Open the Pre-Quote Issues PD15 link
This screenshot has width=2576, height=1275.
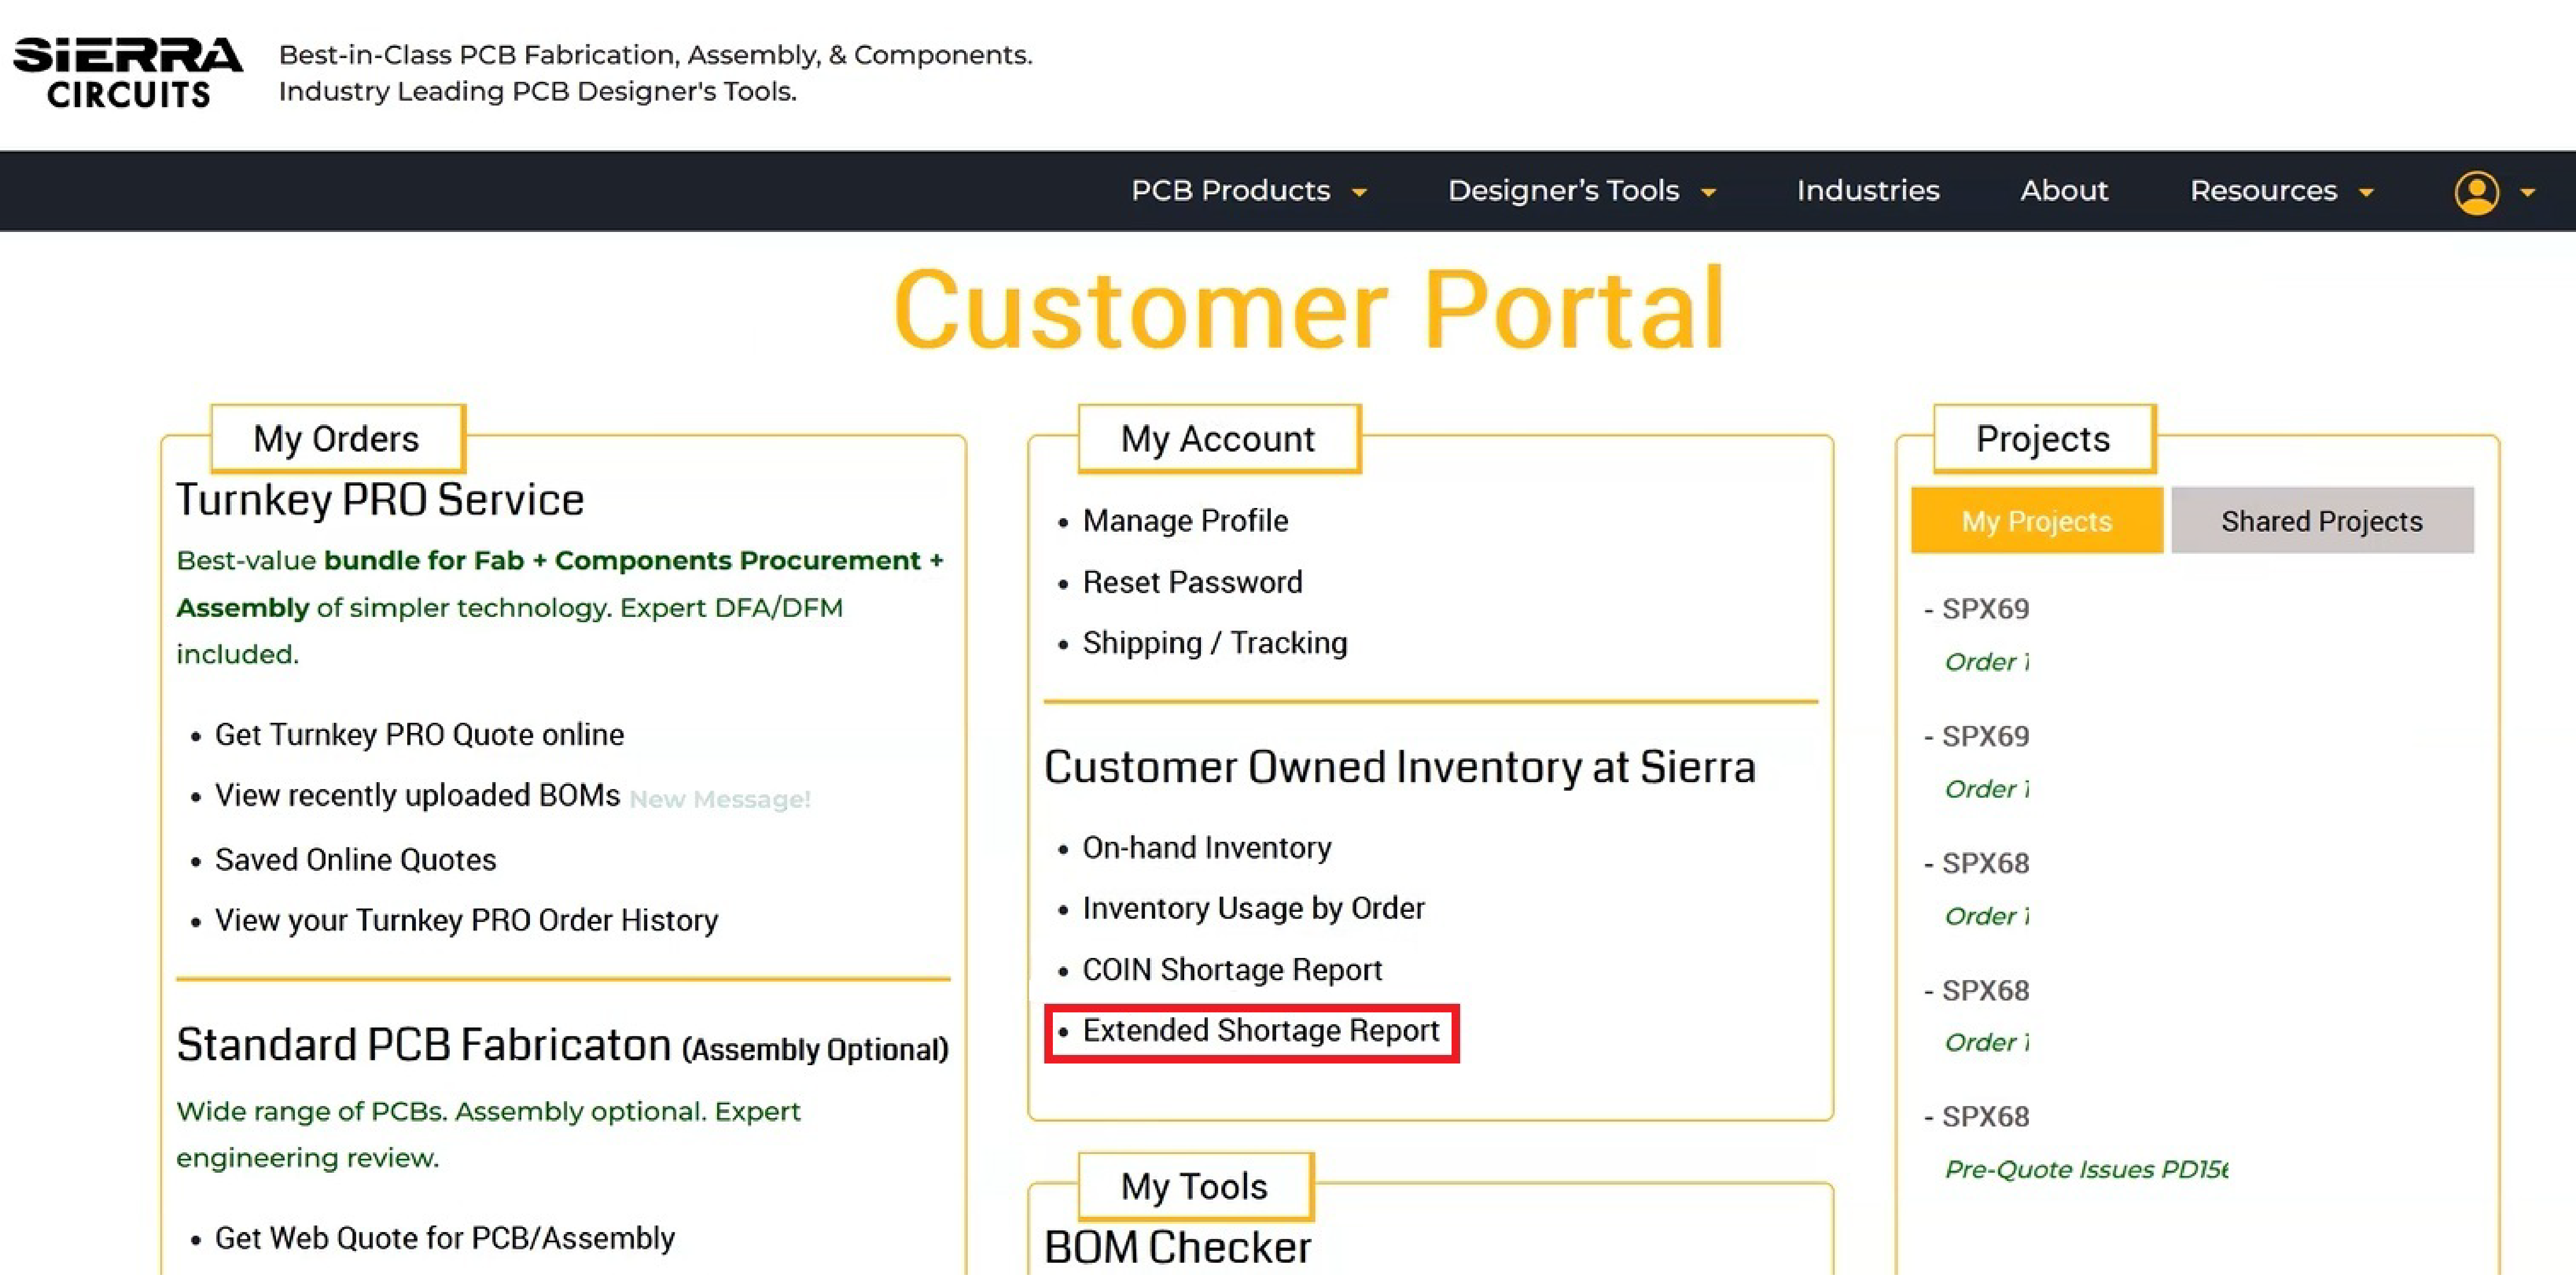click(2086, 1169)
